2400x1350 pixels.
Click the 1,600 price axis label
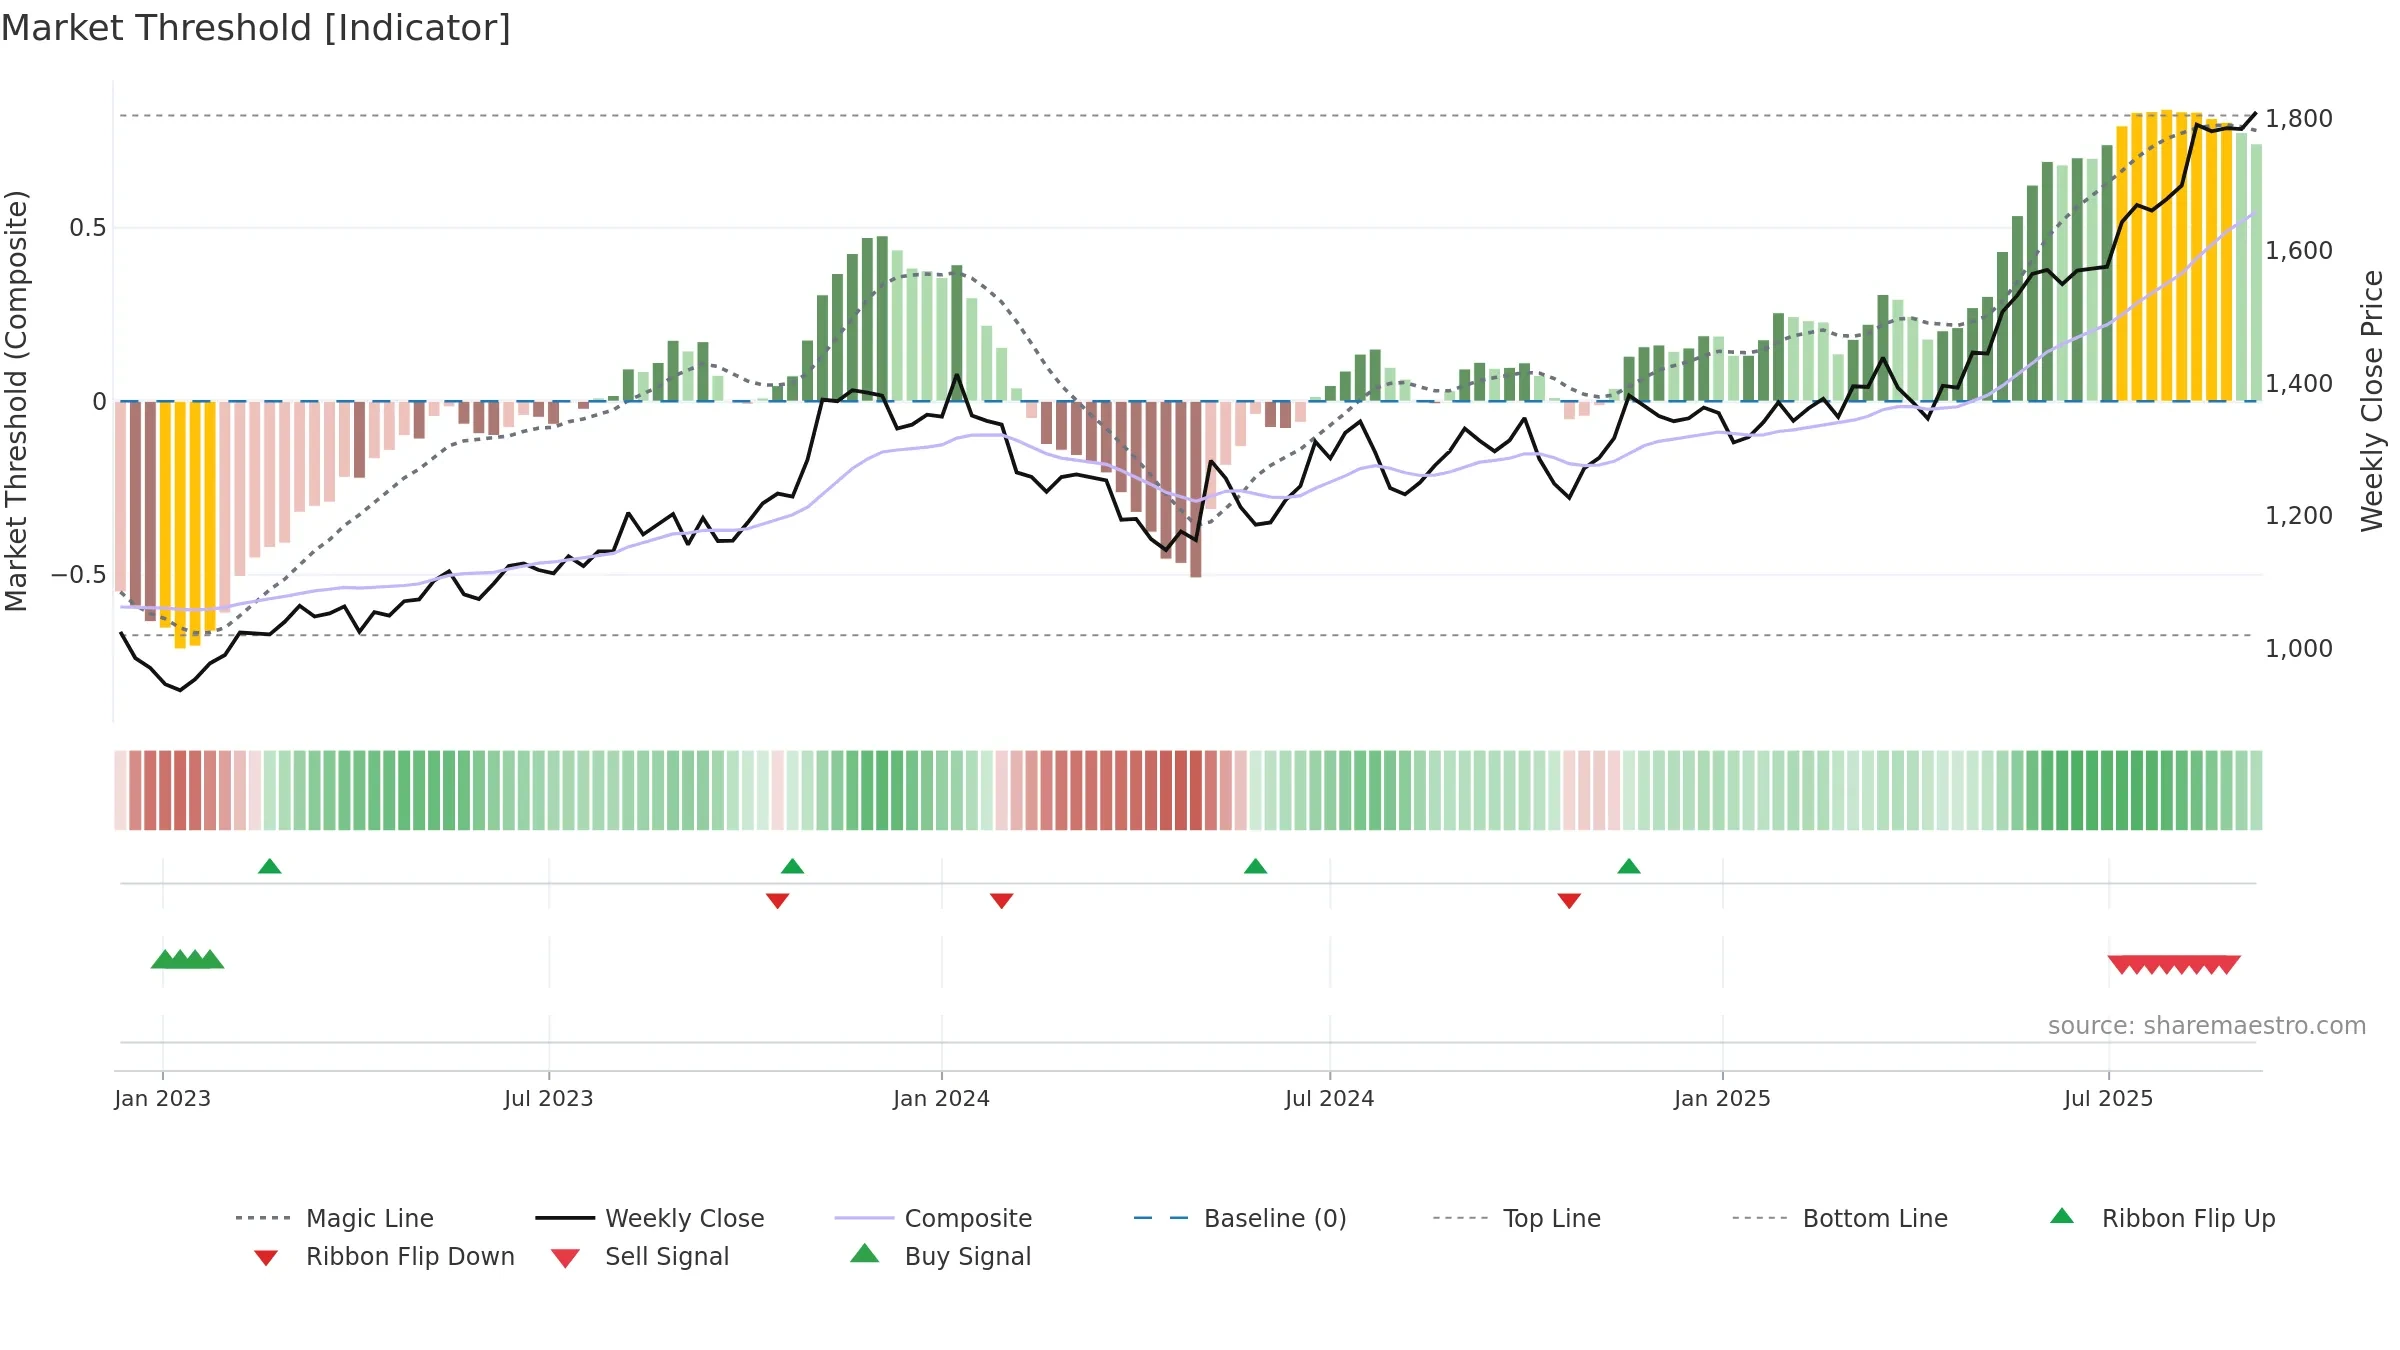2299,250
